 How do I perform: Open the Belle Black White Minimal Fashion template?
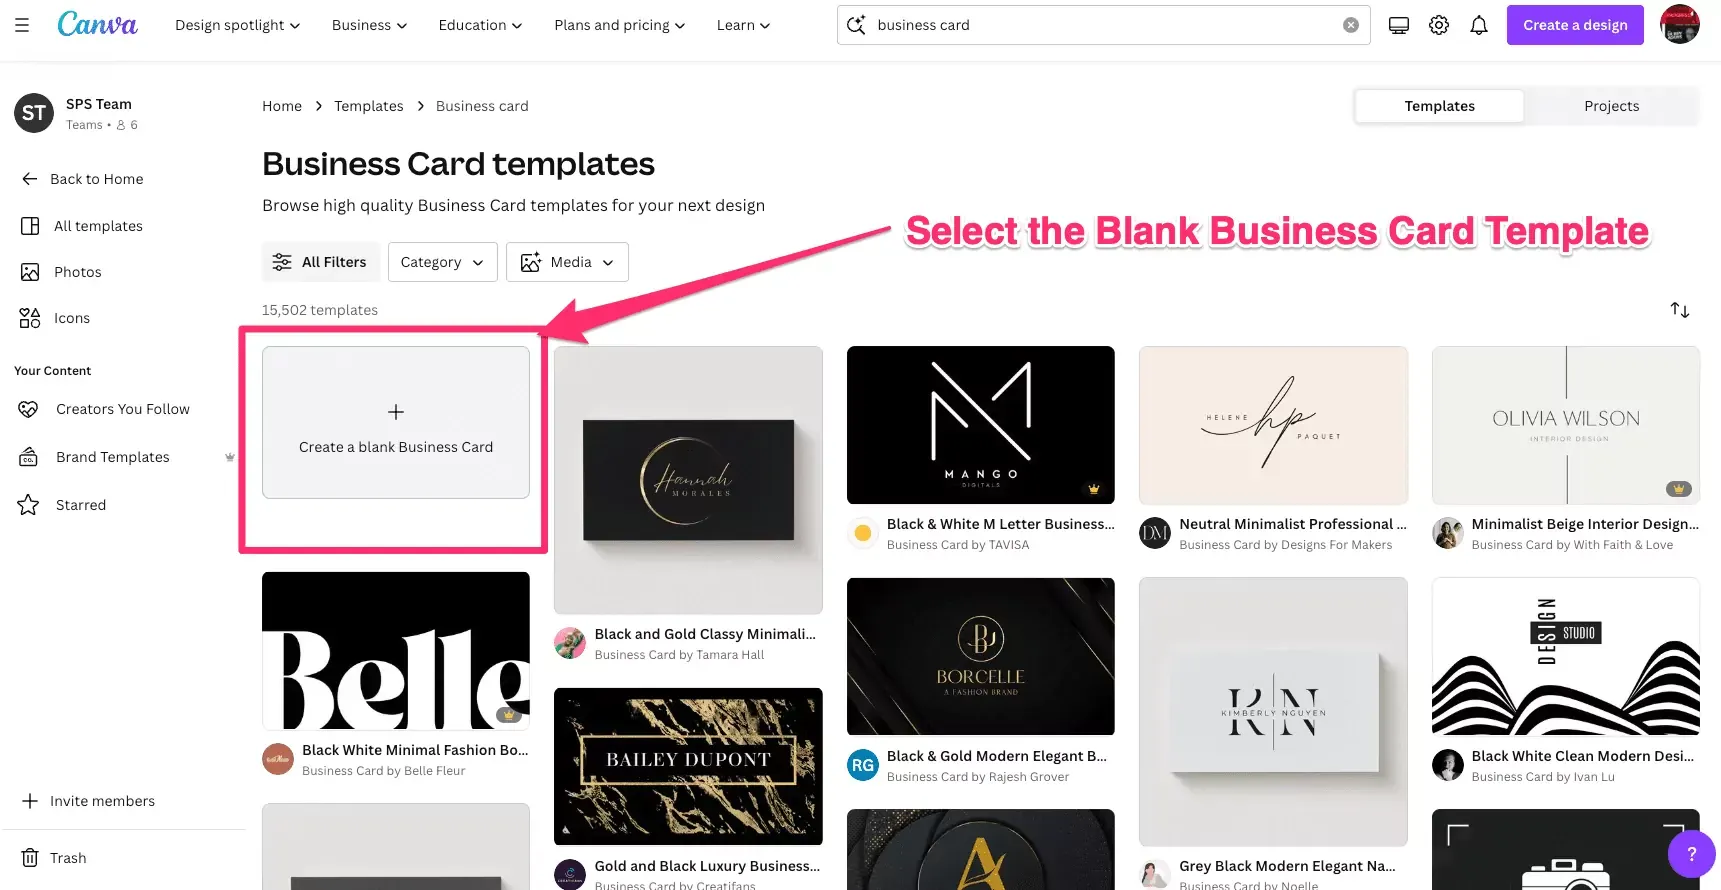coord(396,651)
